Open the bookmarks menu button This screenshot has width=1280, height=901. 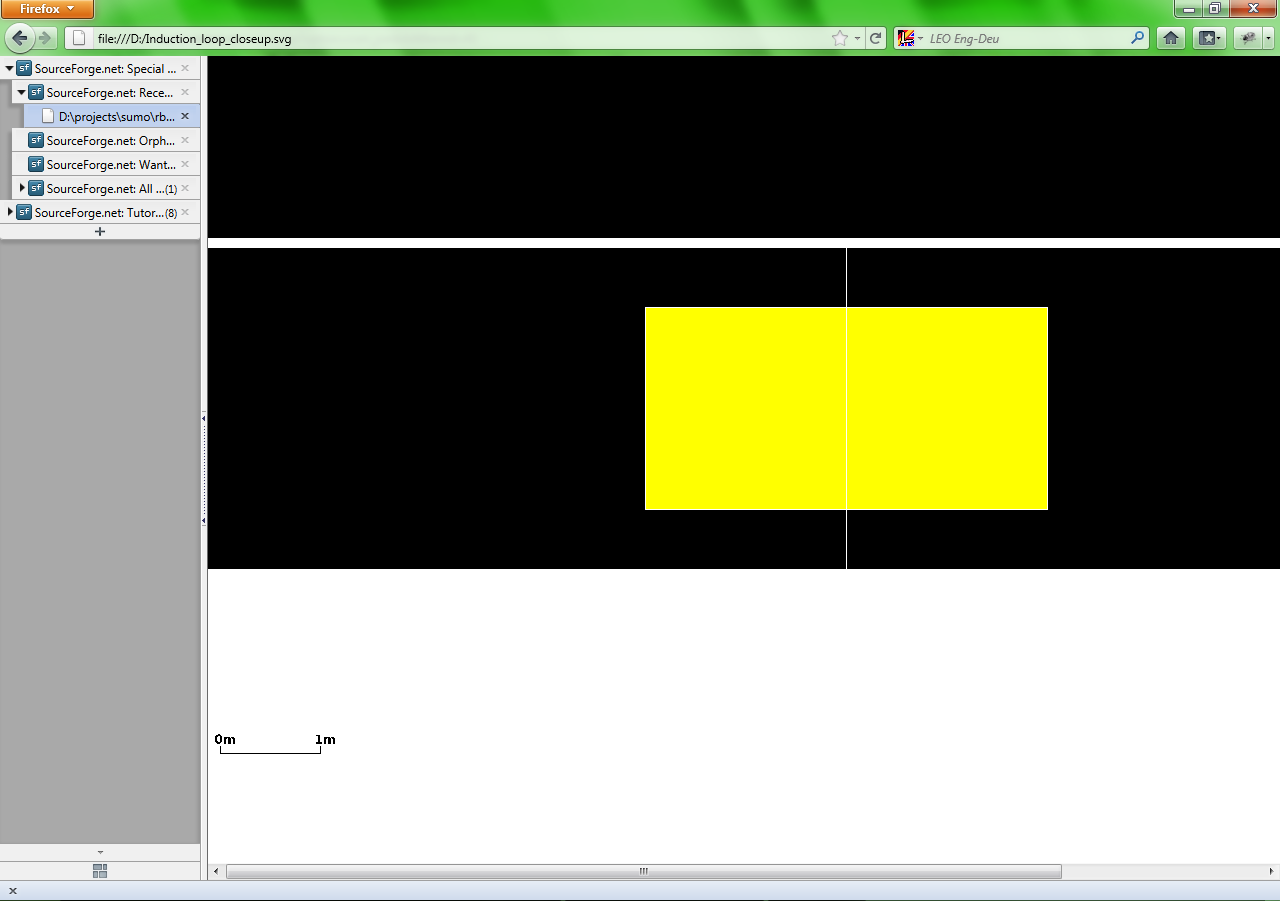pyautogui.click(x=1210, y=38)
